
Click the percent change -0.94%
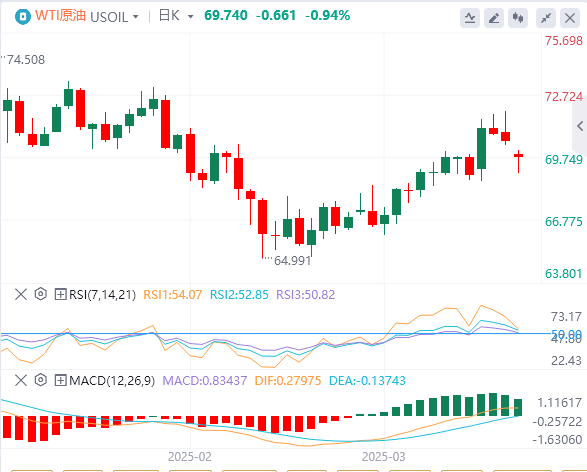(328, 15)
